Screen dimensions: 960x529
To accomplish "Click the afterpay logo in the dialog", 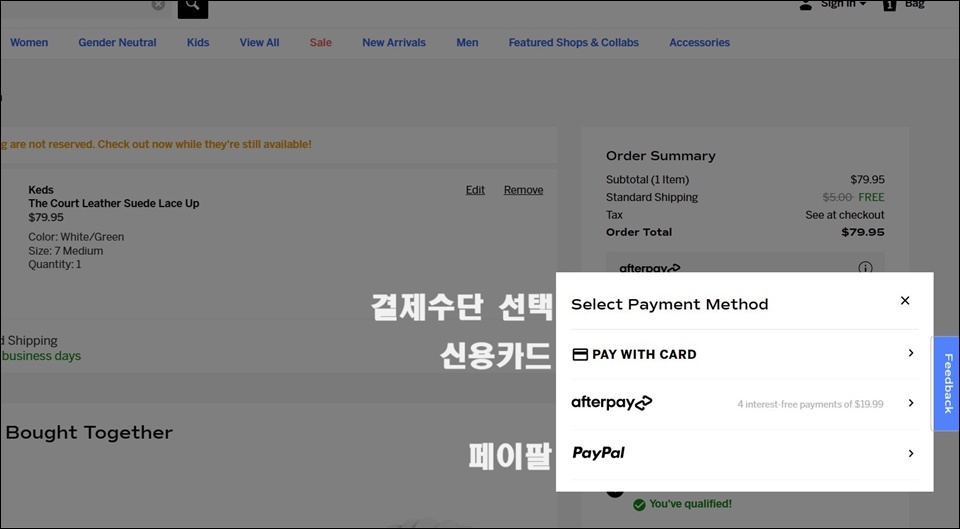I will click(612, 402).
